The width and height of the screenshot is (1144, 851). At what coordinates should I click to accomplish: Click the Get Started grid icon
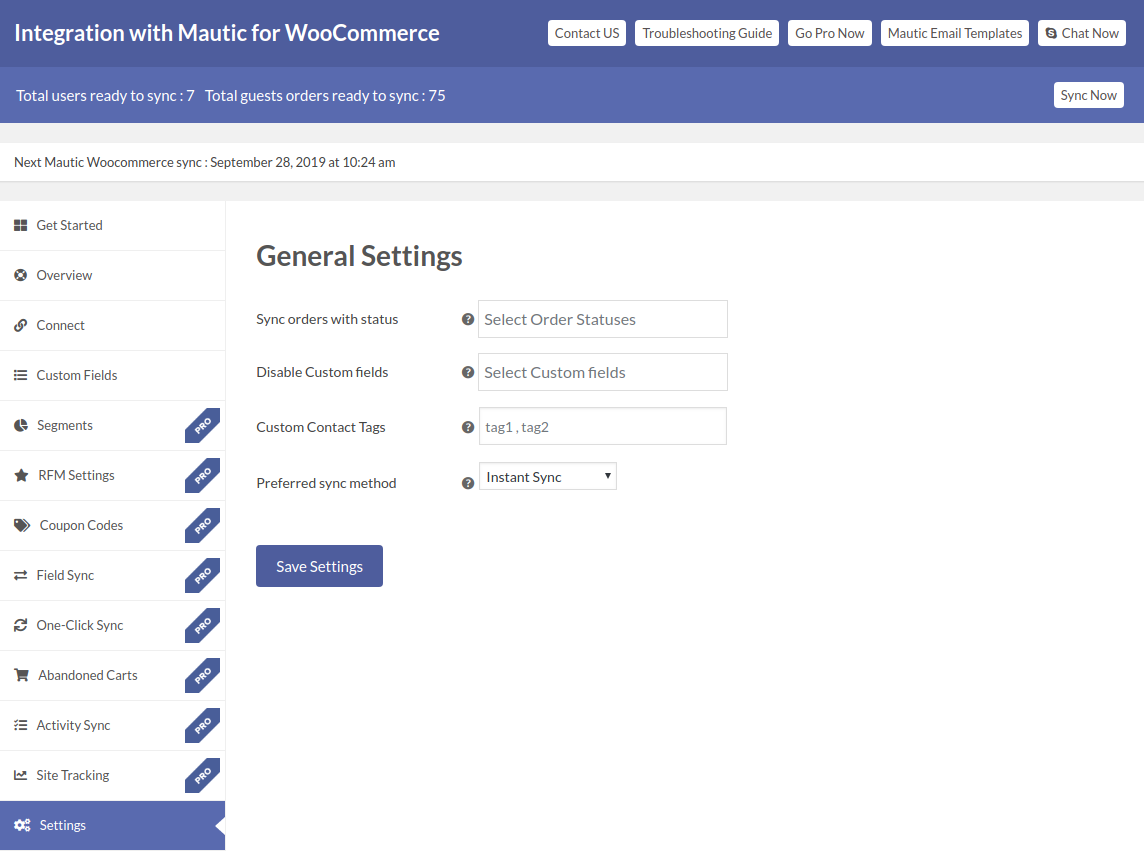20,226
